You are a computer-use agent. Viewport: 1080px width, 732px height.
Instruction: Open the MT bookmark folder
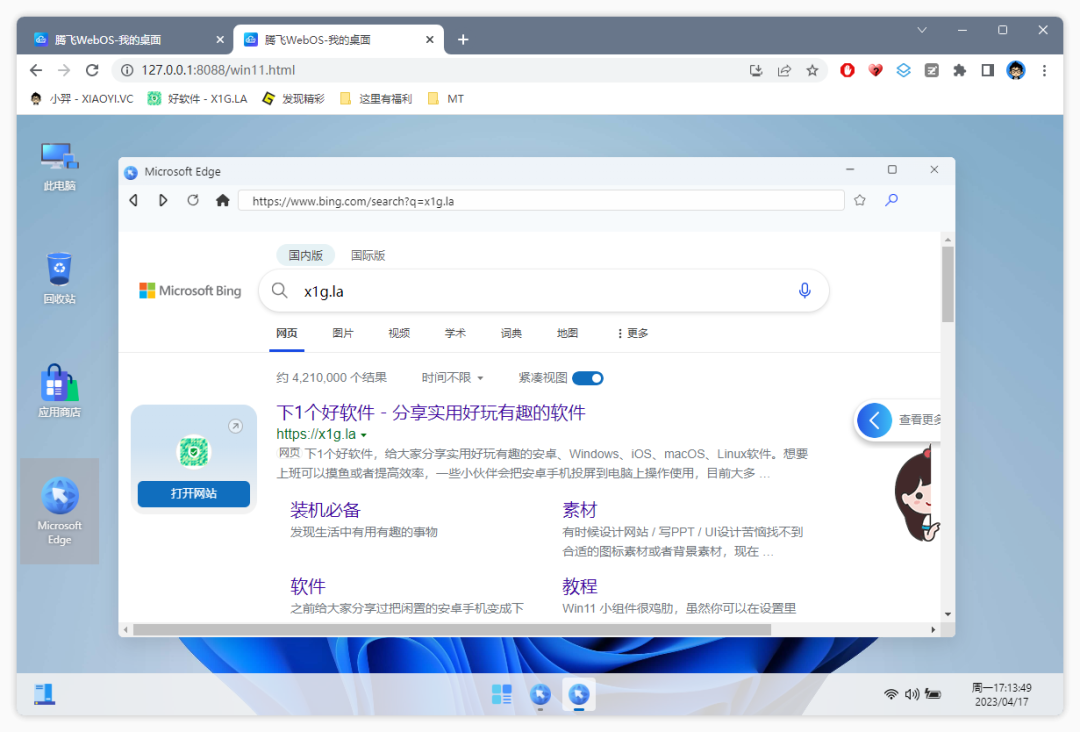[446, 99]
